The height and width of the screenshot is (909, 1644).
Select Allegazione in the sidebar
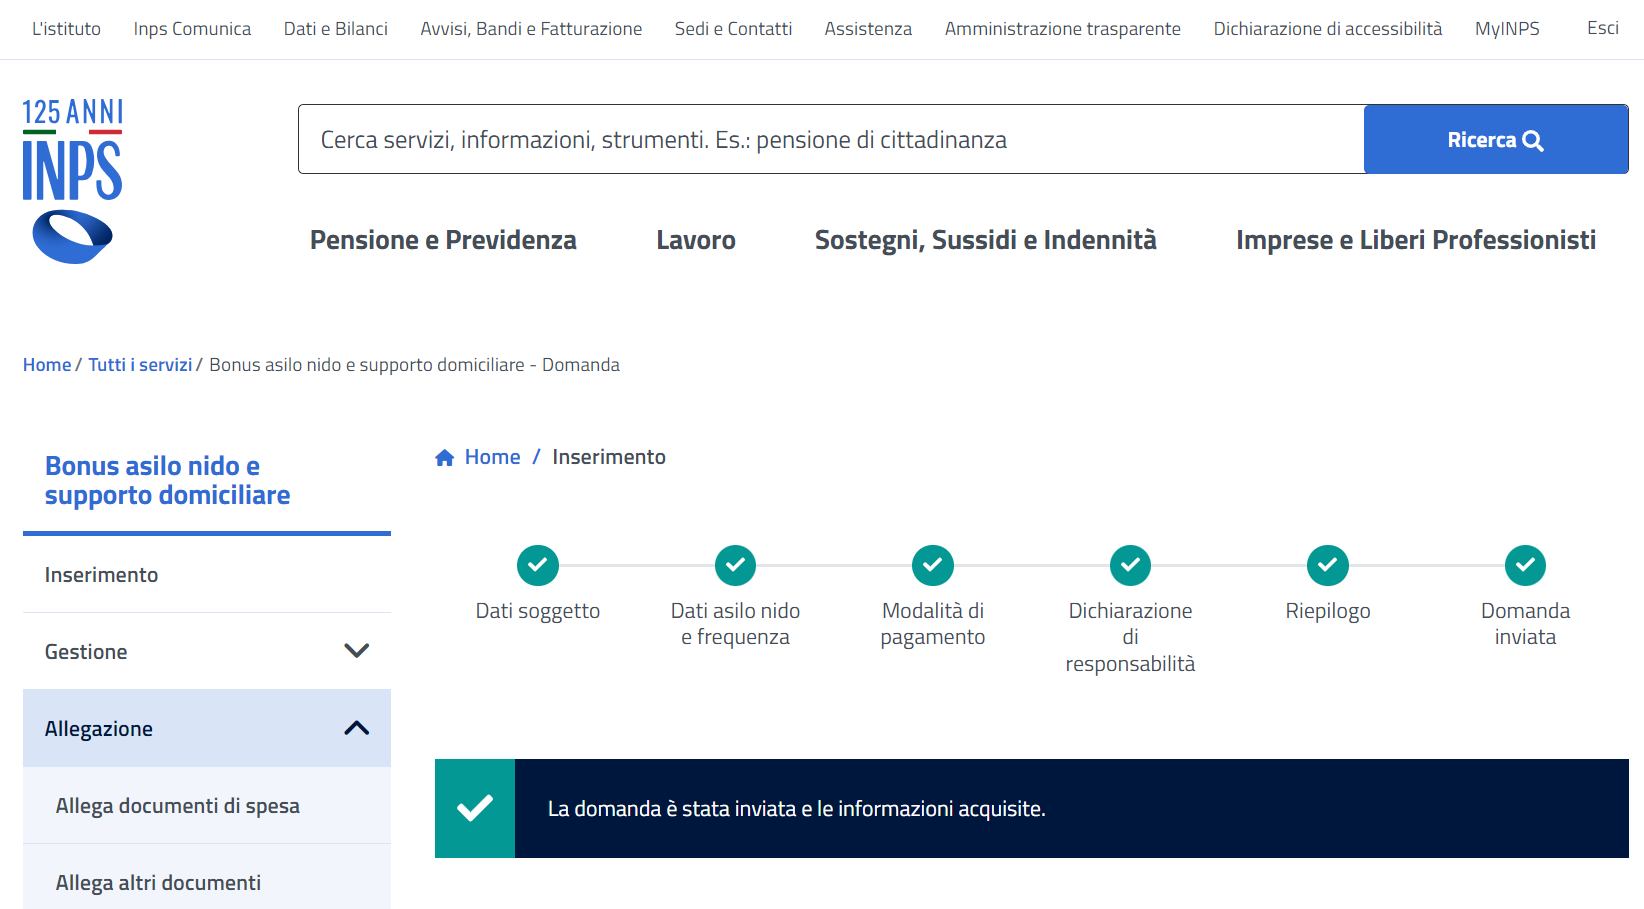tap(207, 728)
